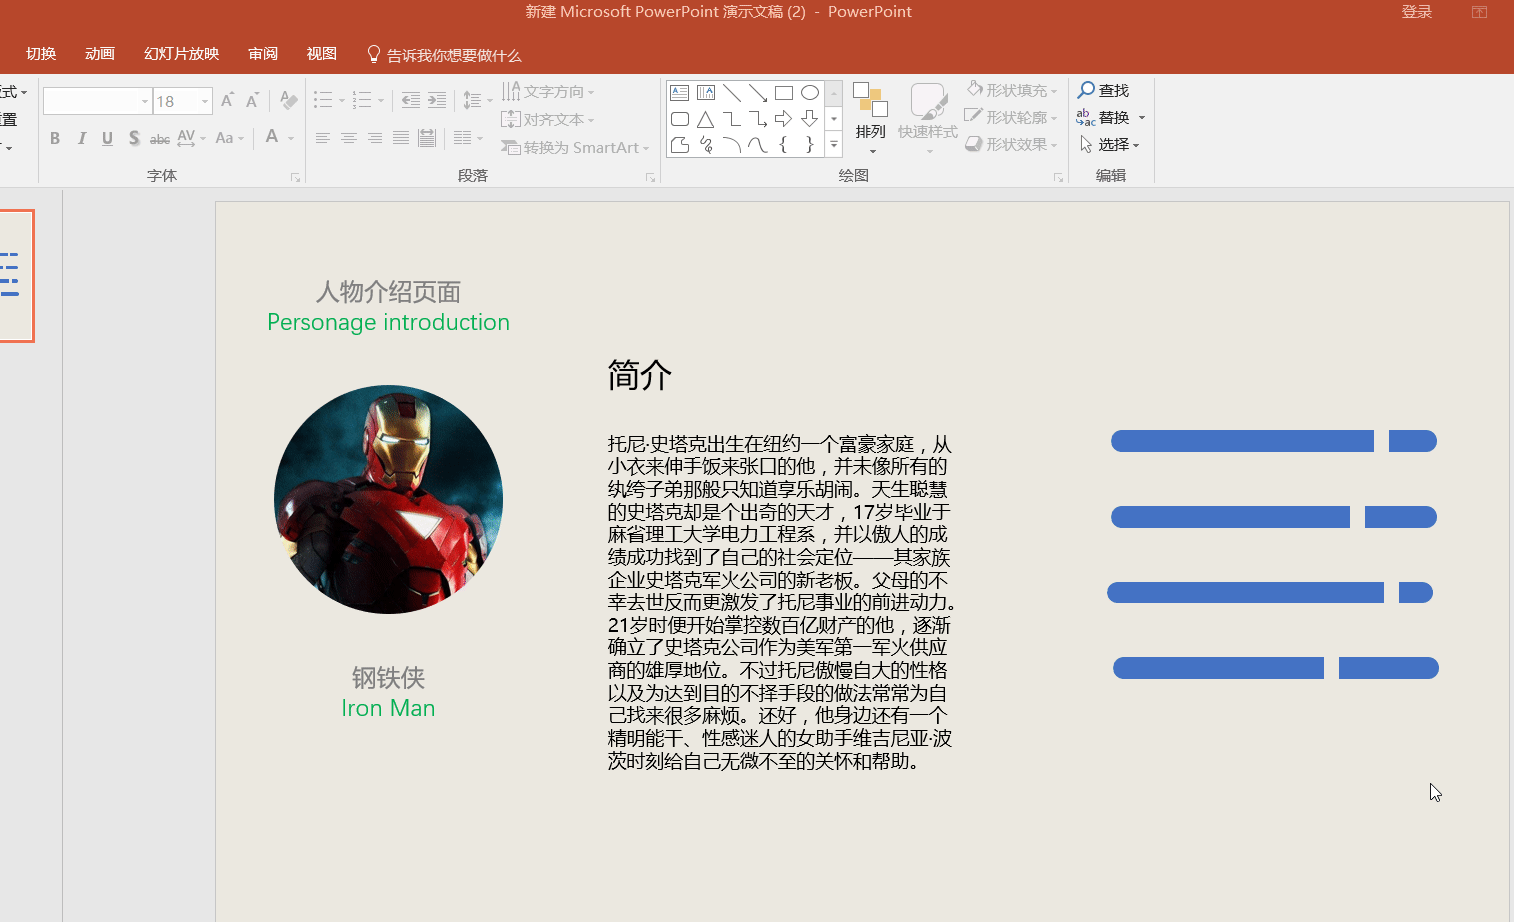Click the 钢铁侠 caption text
This screenshot has width=1514, height=922.
point(388,678)
